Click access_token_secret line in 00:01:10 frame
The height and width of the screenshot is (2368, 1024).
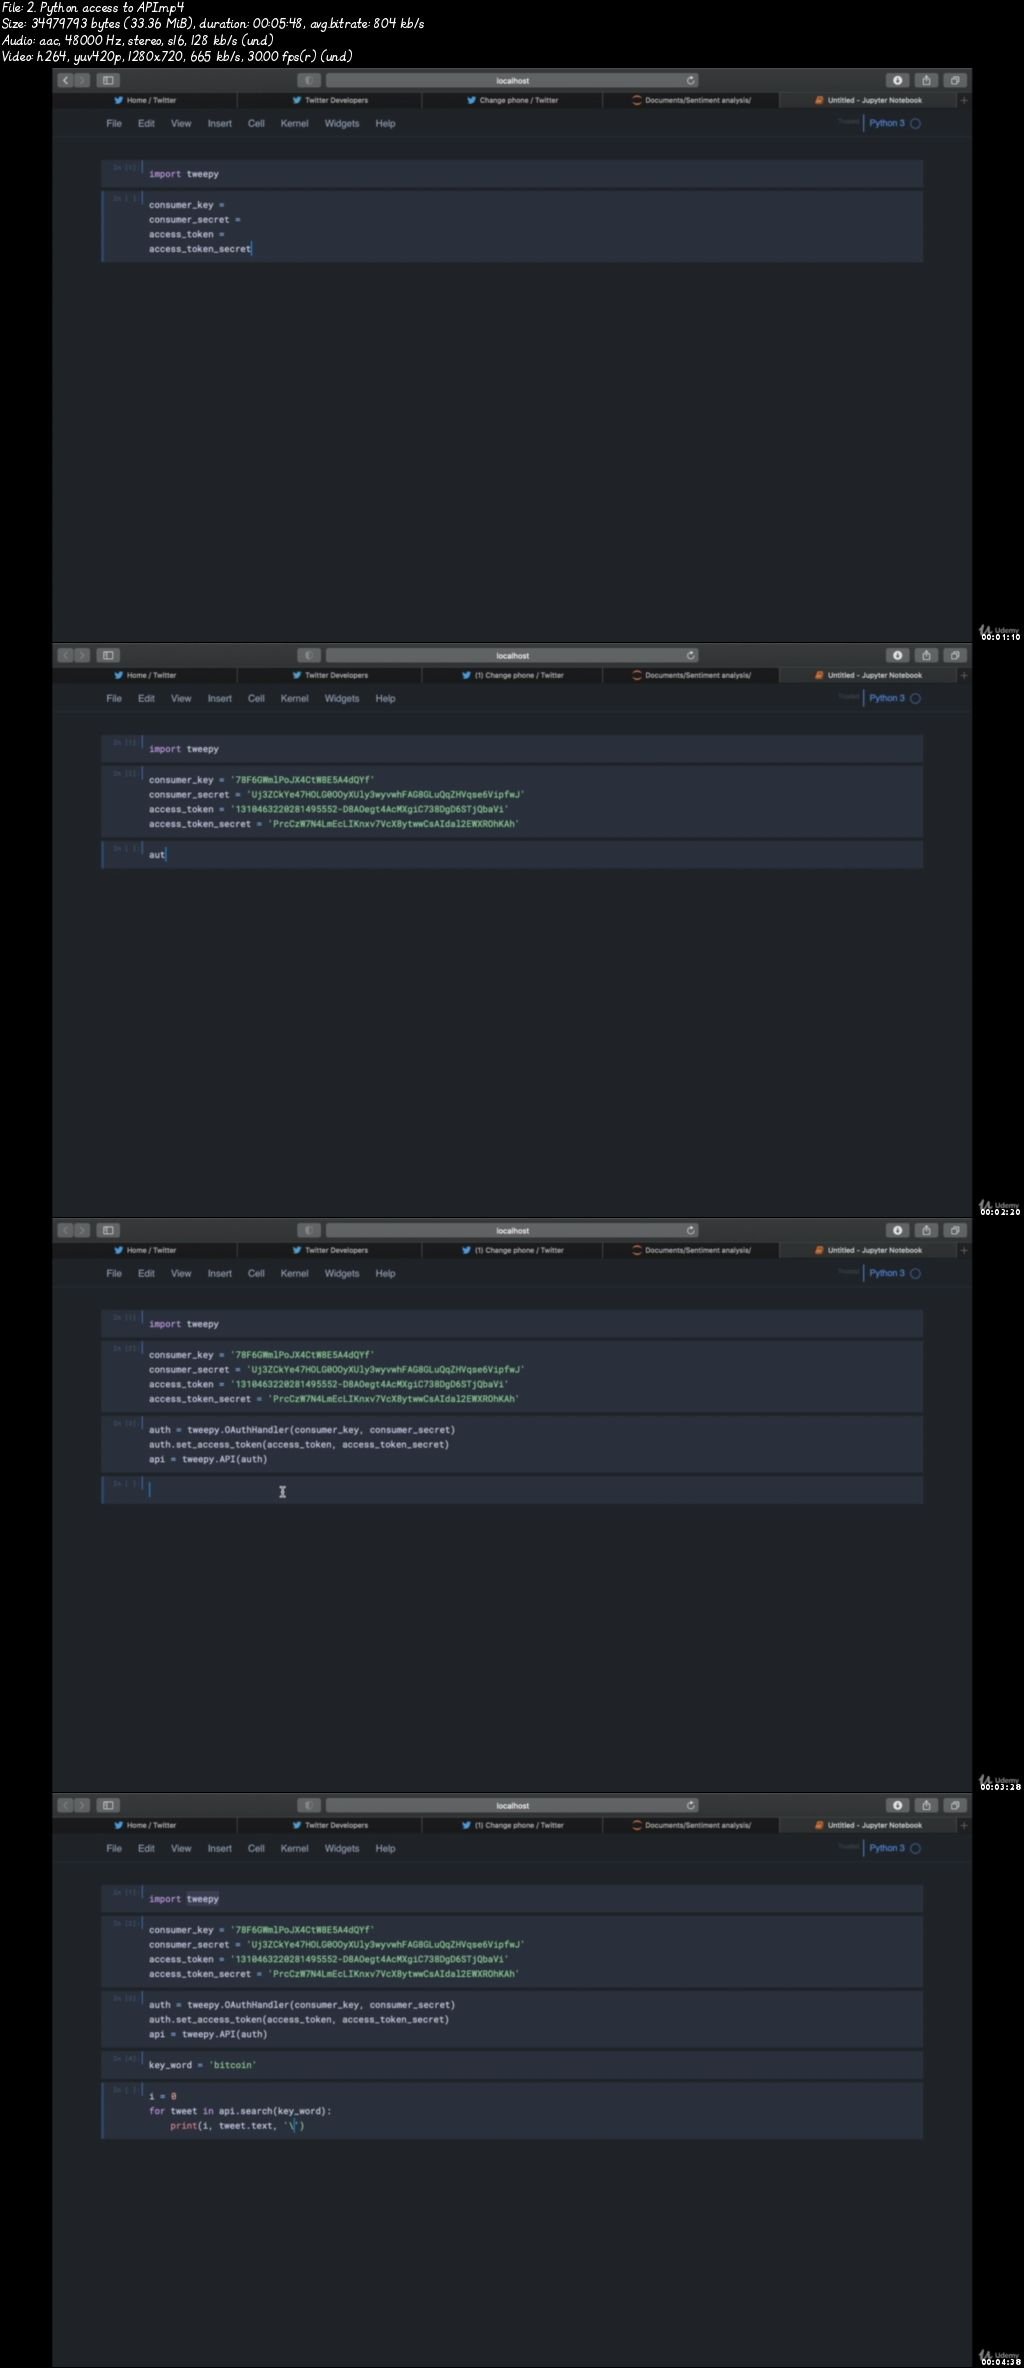(200, 249)
